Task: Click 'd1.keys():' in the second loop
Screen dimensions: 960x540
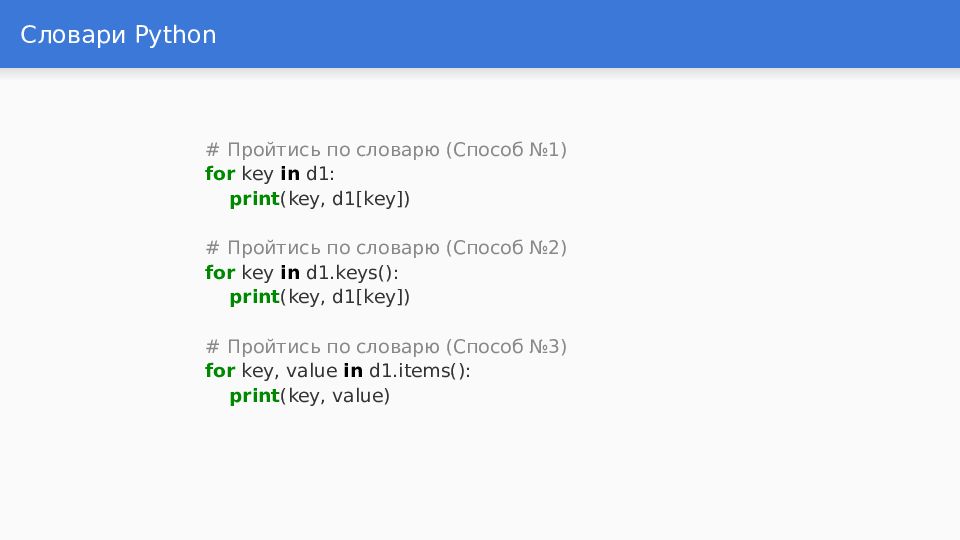Action: (x=352, y=272)
